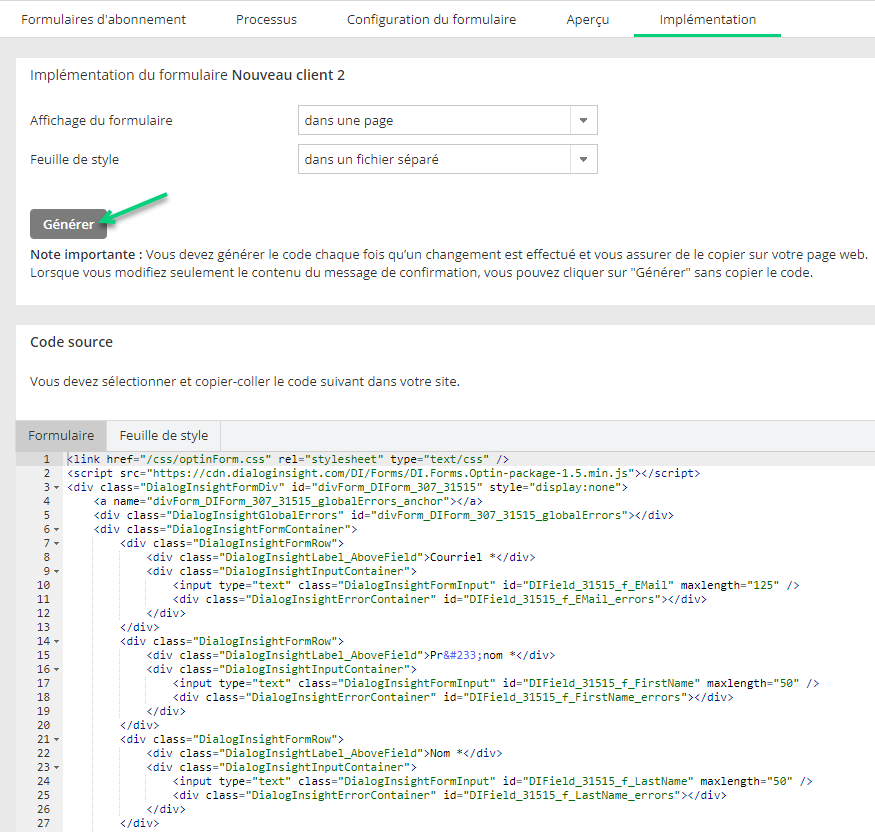Select the Formulaire code tab
Viewport: 875px width, 832px height.
[61, 435]
